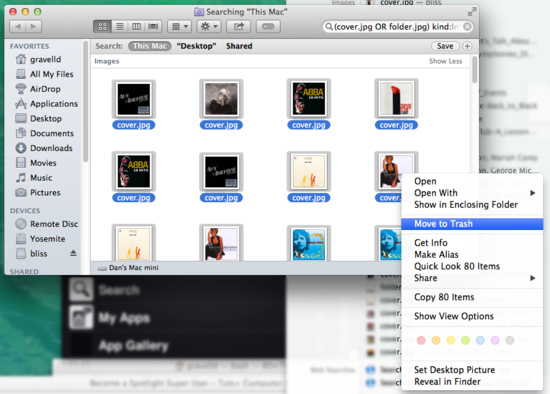Image resolution: width=550 pixels, height=394 pixels.
Task: Switch to Cover Flow view
Action: coord(153,27)
